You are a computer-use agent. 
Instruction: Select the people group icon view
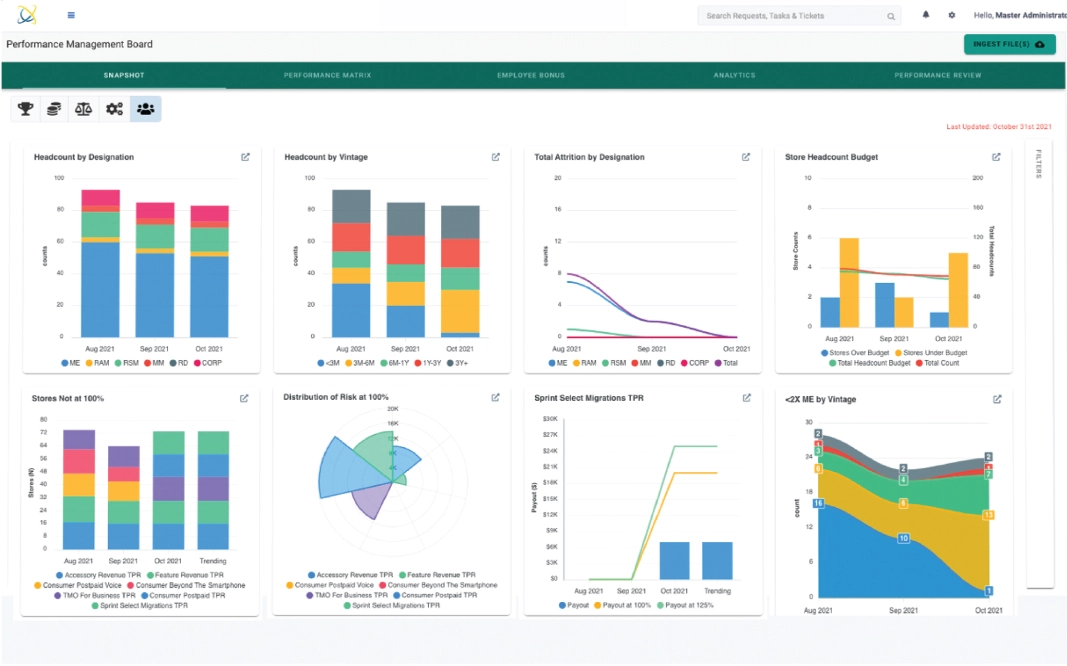click(x=145, y=109)
